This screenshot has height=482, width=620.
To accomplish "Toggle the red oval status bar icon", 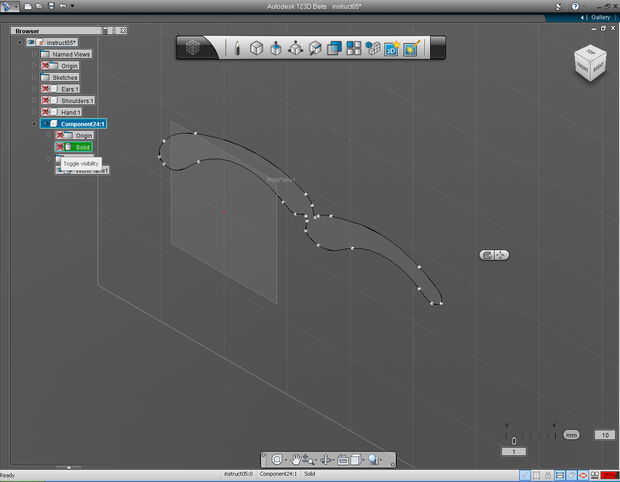I will coord(583,475).
